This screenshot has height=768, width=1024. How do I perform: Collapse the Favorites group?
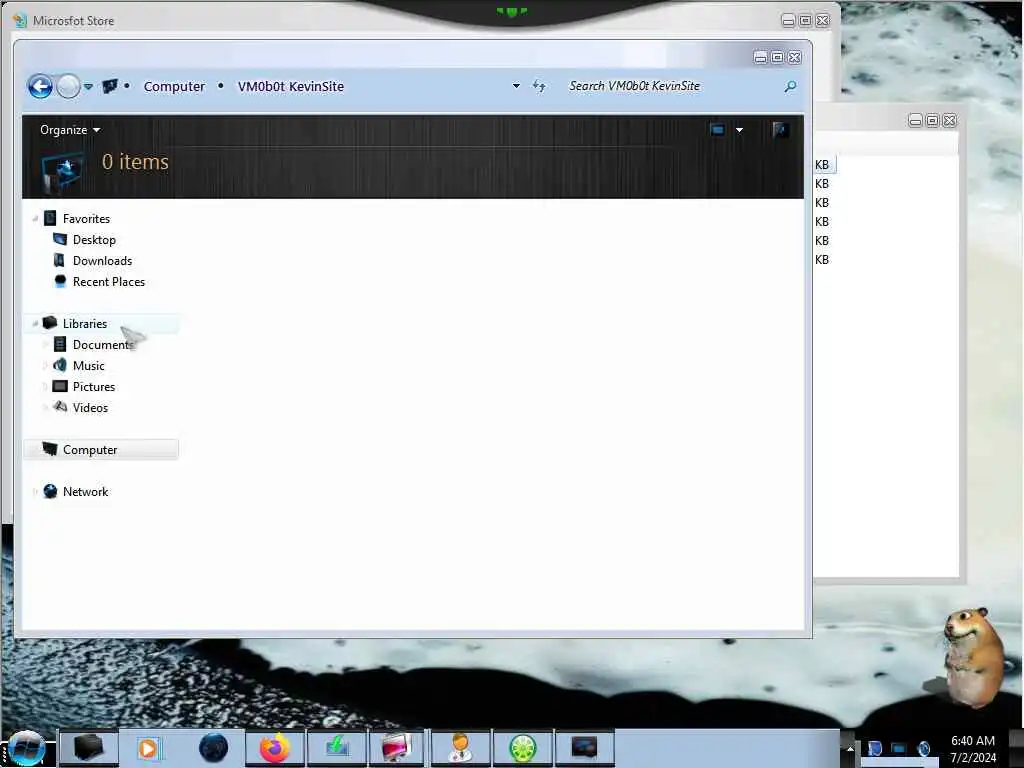(35, 219)
